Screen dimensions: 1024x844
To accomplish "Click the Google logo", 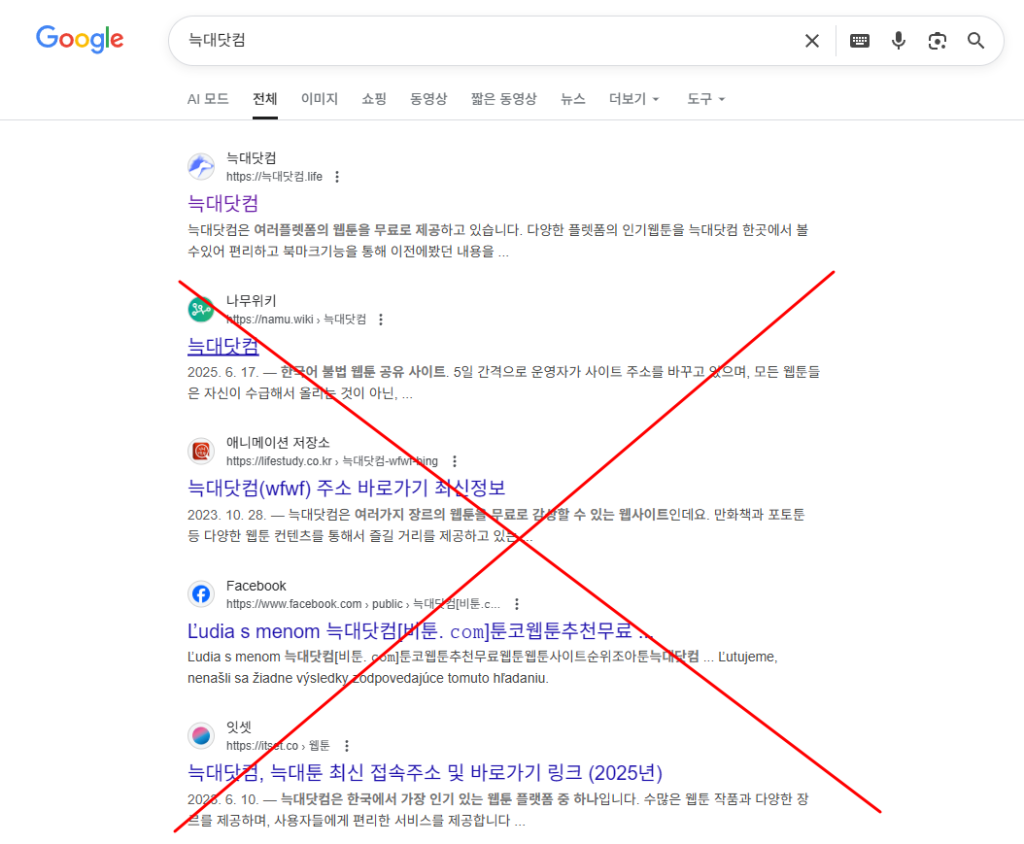I will click(x=79, y=39).
